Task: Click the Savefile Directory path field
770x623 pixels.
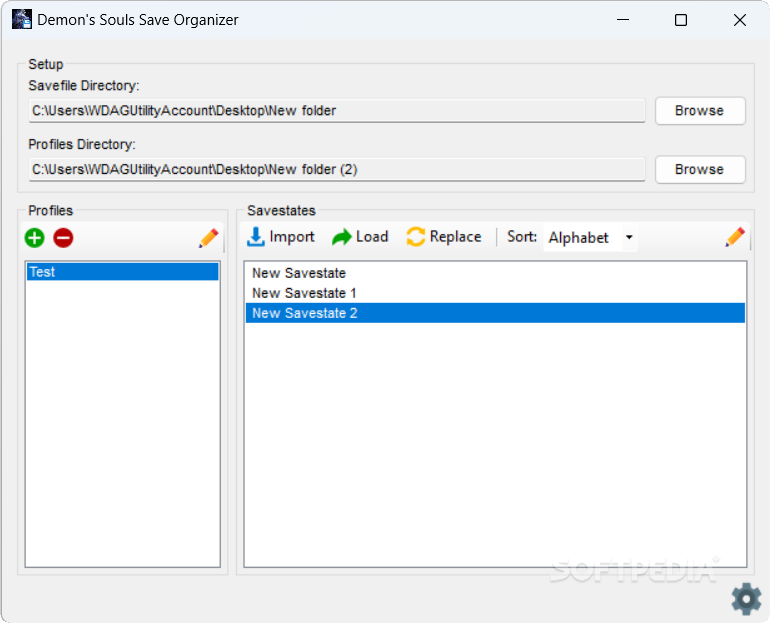Action: point(337,110)
